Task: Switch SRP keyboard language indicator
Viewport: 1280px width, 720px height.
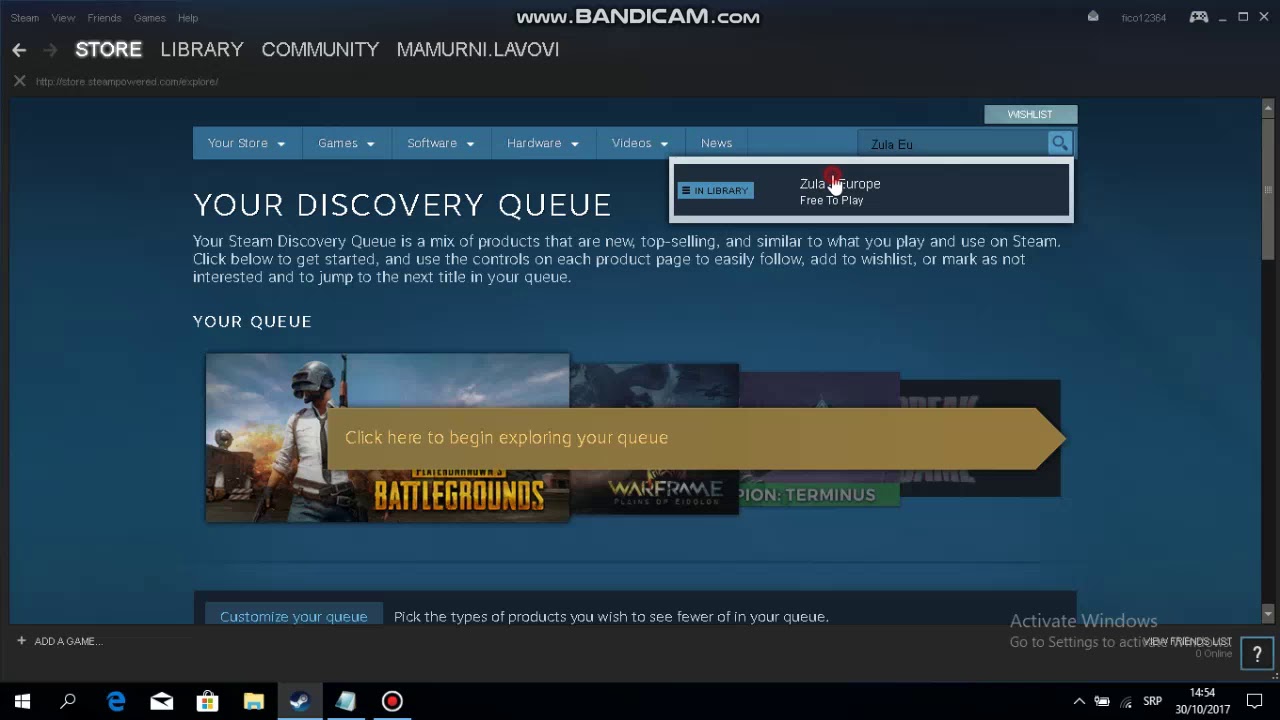Action: point(1153,701)
